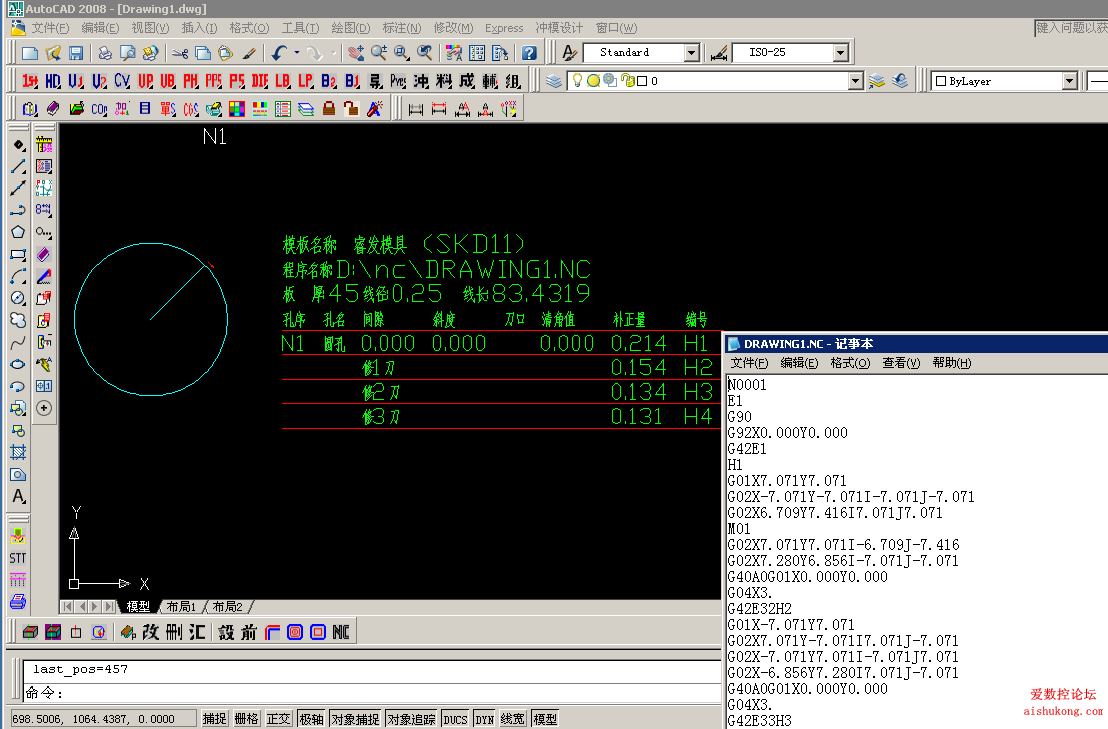Click the NC icon in bottom toolbar

tap(341, 632)
